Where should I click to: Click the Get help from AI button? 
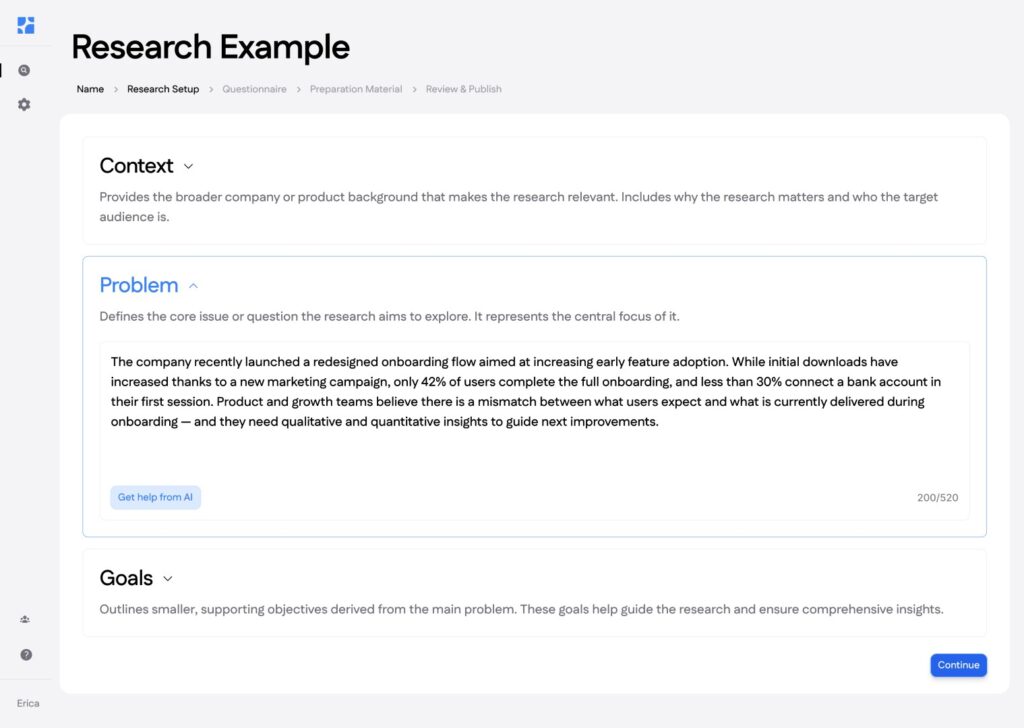coord(155,497)
